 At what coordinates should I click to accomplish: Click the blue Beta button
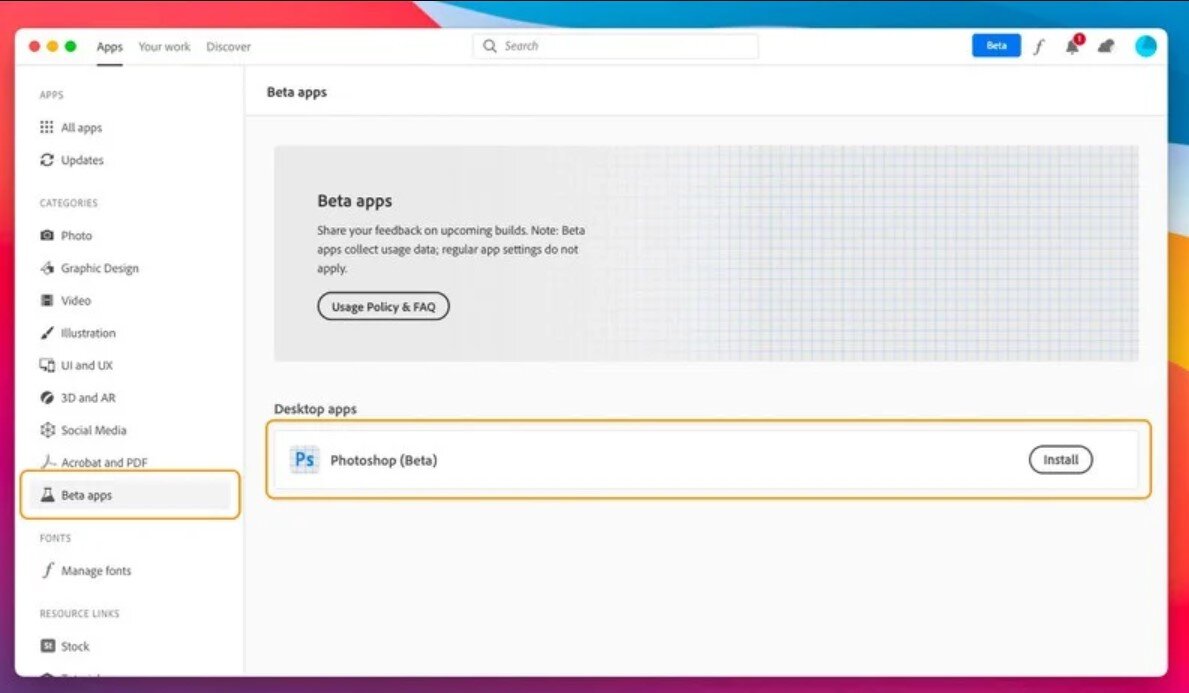[x=996, y=45]
